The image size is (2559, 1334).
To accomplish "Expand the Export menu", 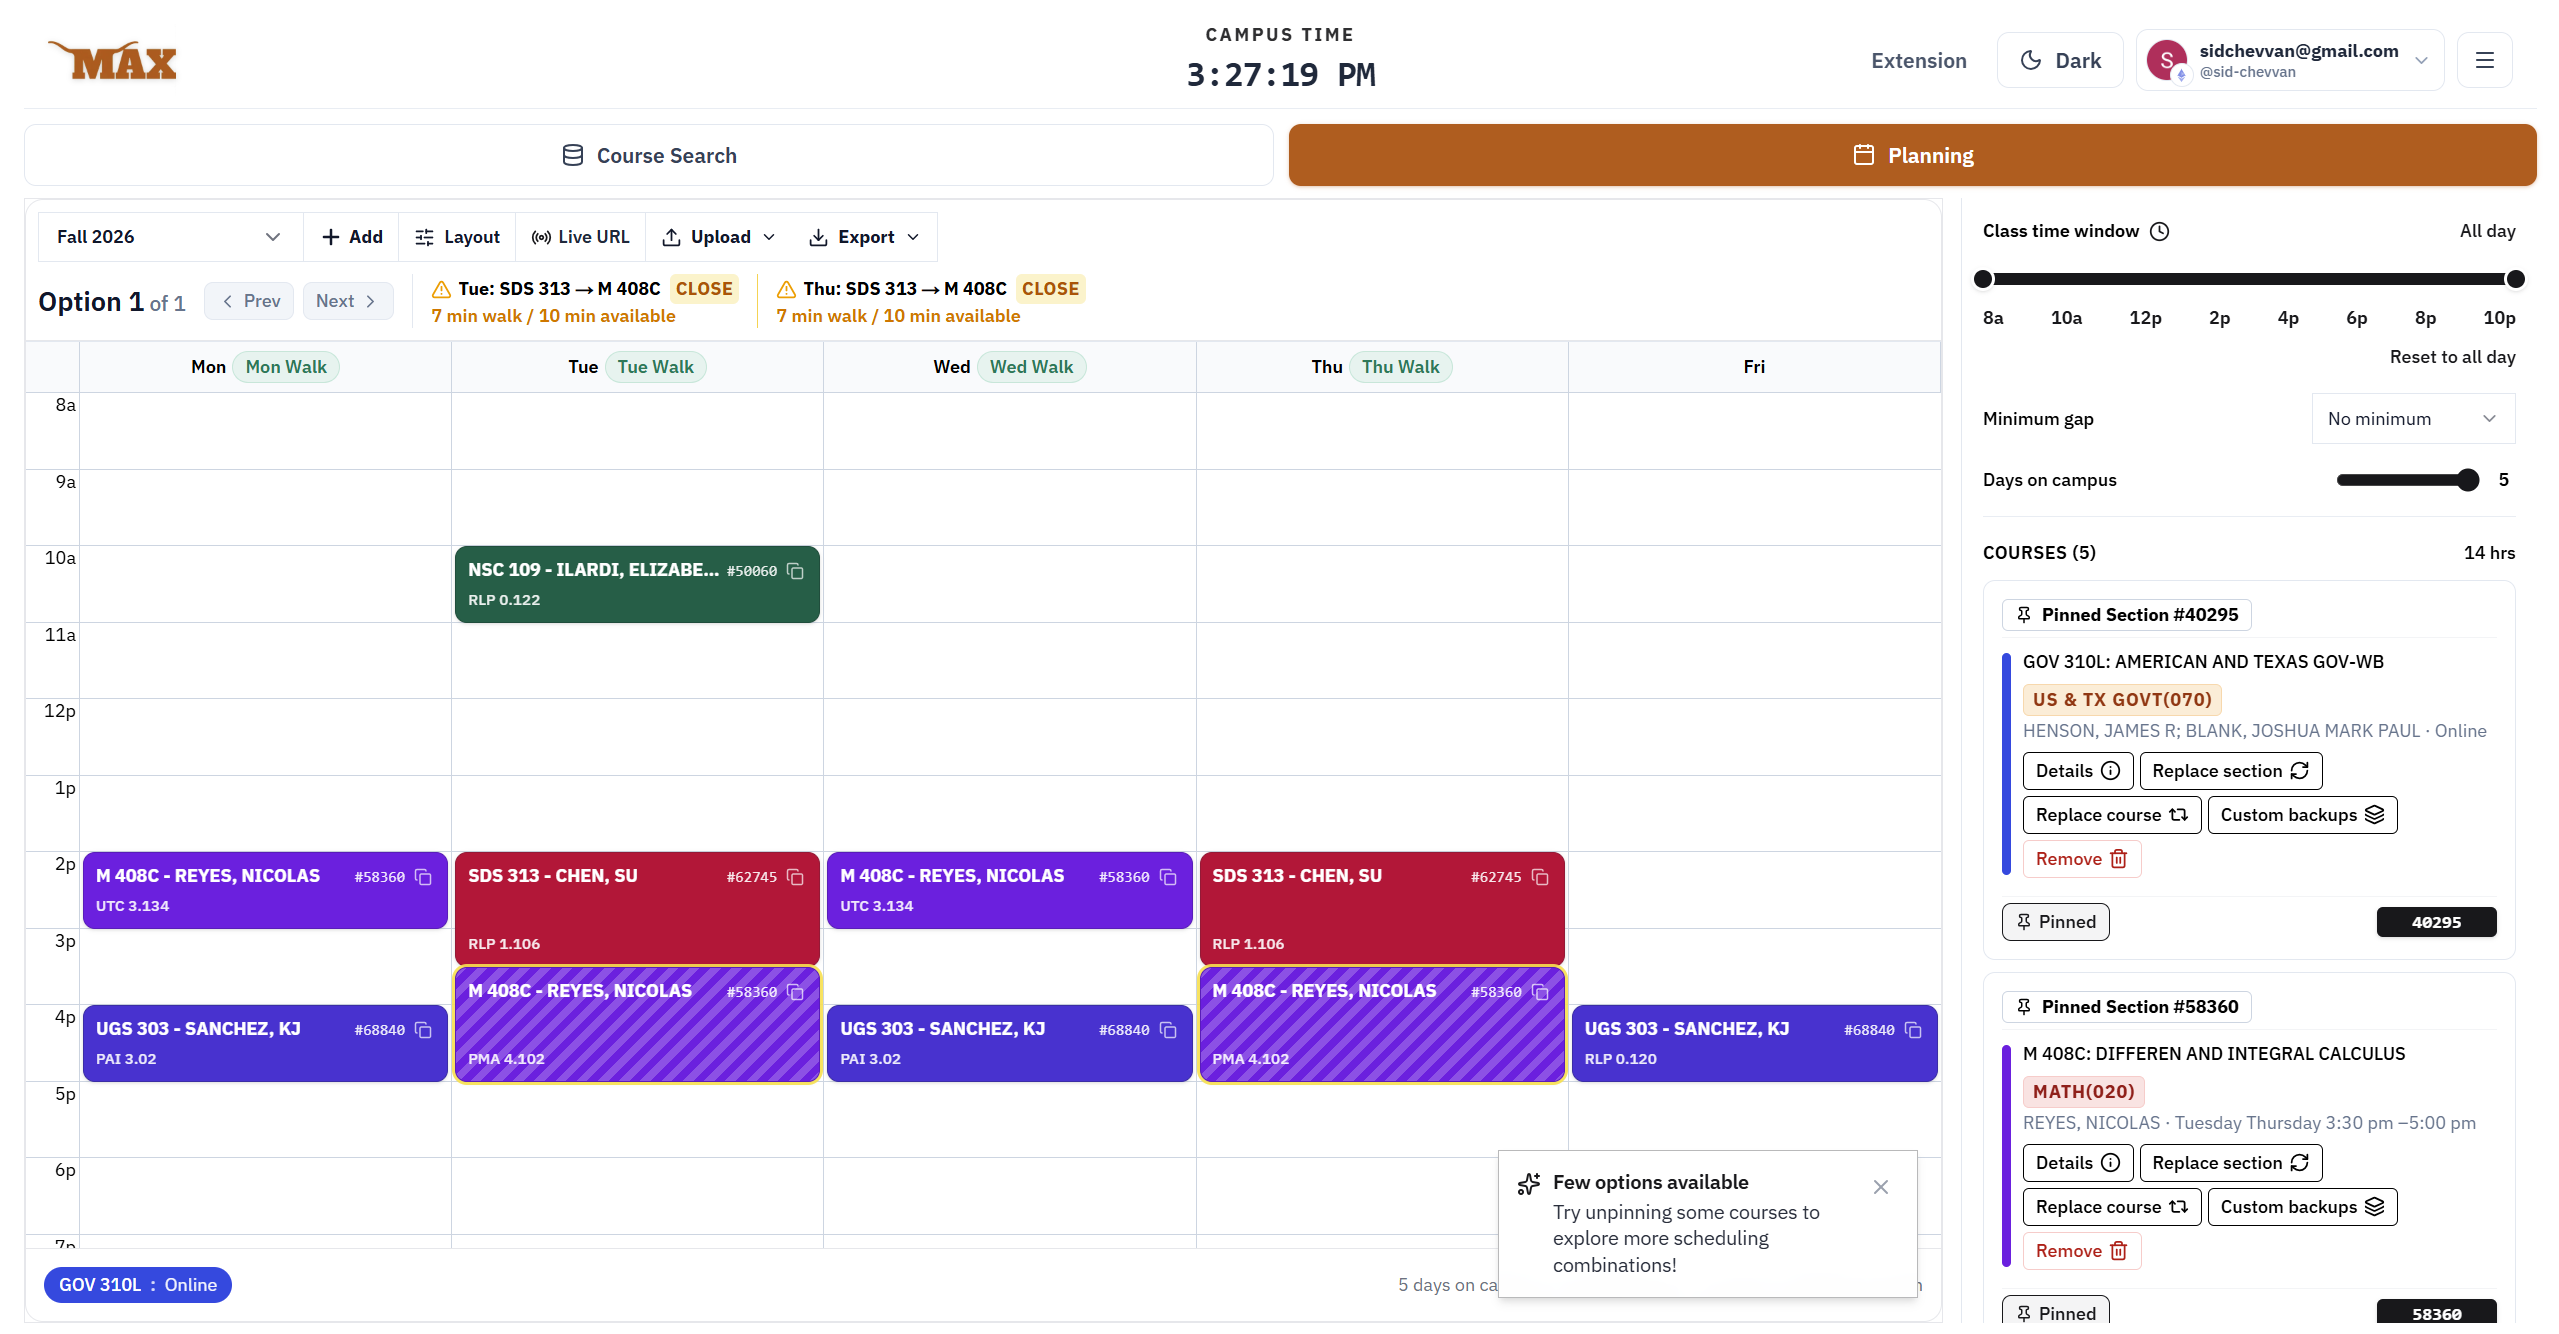I will point(864,237).
